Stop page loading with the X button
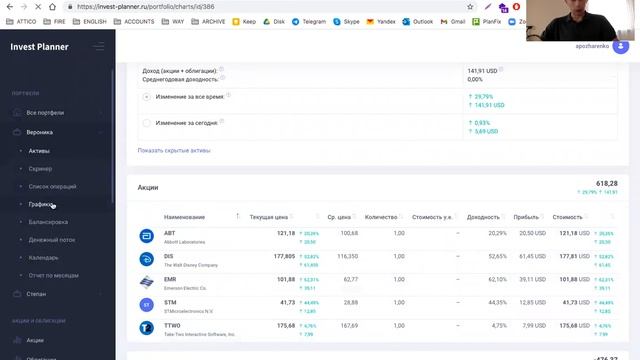The height and width of the screenshot is (360, 640). point(38,7)
